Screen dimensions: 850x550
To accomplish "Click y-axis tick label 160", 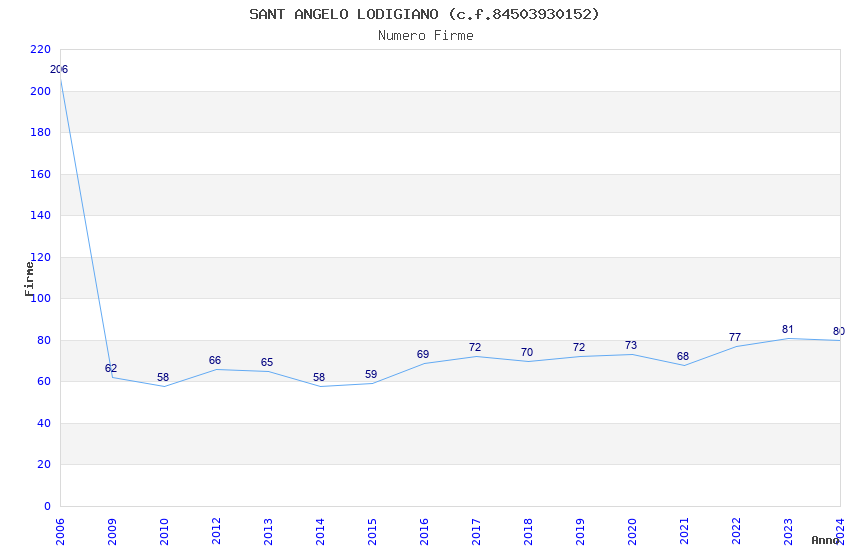I will pos(41,174).
